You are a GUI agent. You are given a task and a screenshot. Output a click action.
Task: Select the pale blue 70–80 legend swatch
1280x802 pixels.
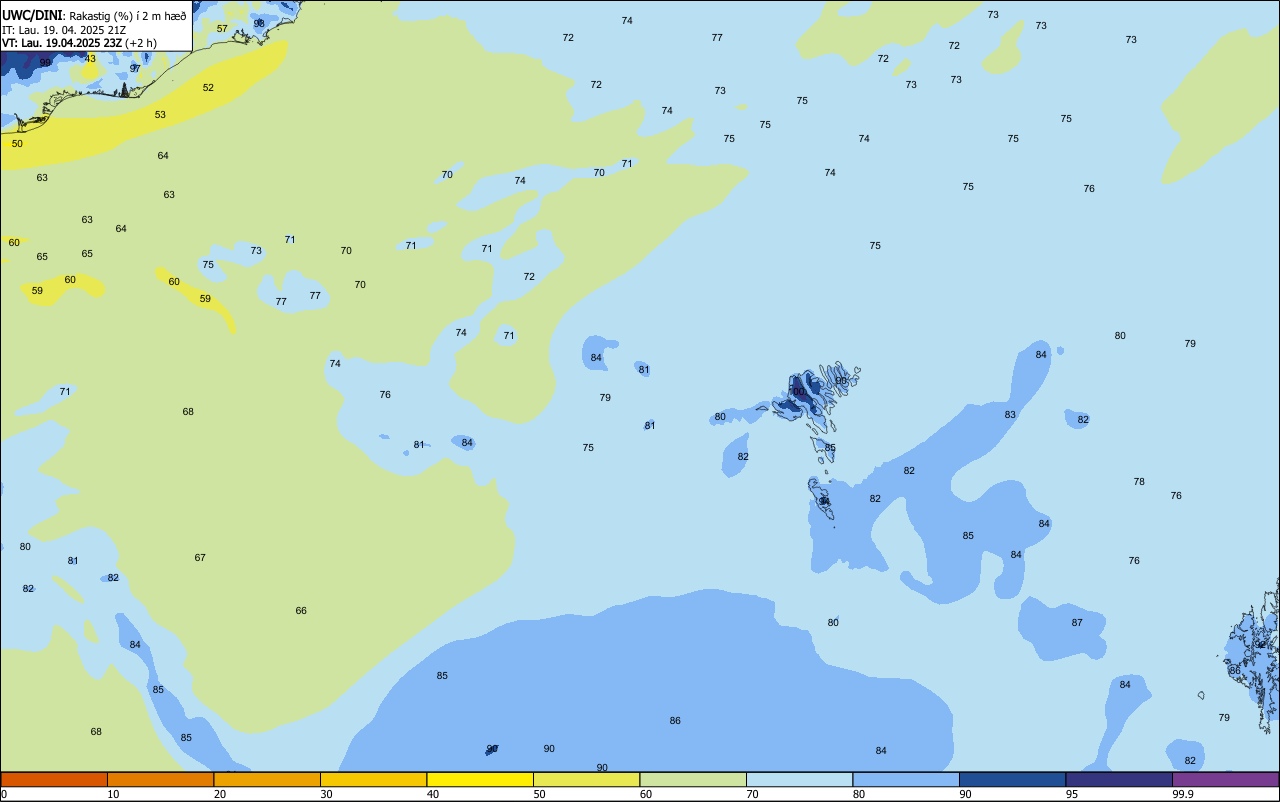click(x=799, y=779)
